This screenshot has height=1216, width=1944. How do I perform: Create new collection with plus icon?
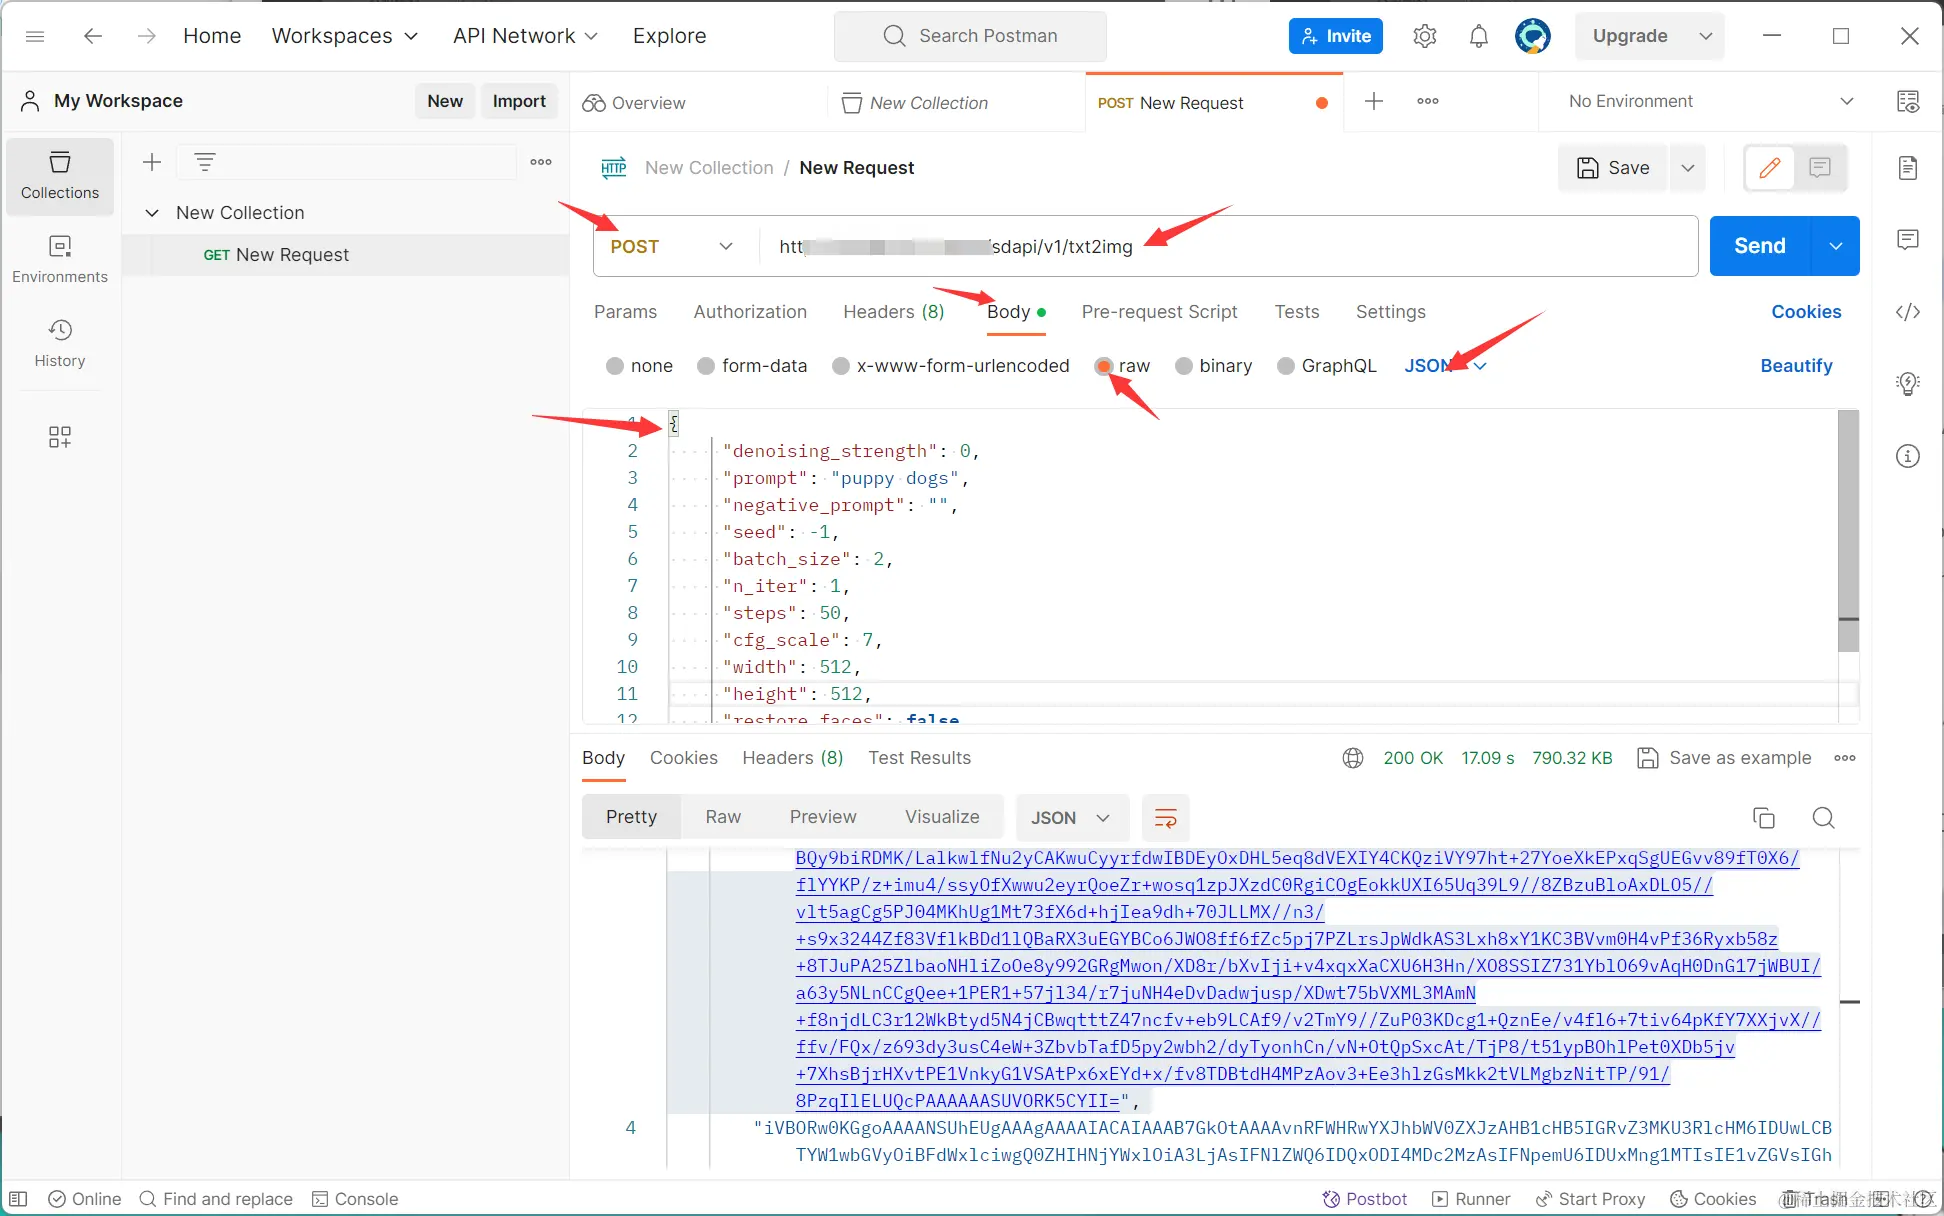tap(152, 162)
